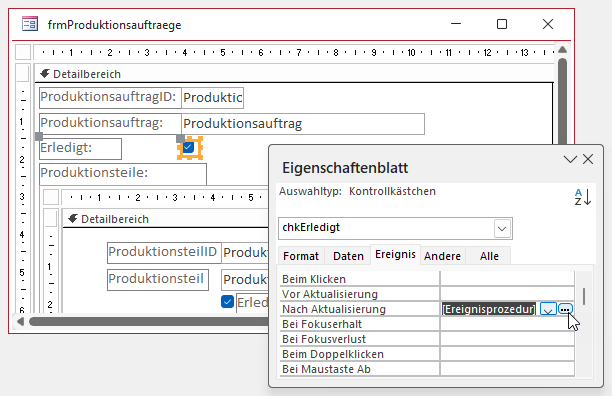Click the move handle of the selected checkbox
This screenshot has height=396, width=612.
pyautogui.click(x=180, y=139)
